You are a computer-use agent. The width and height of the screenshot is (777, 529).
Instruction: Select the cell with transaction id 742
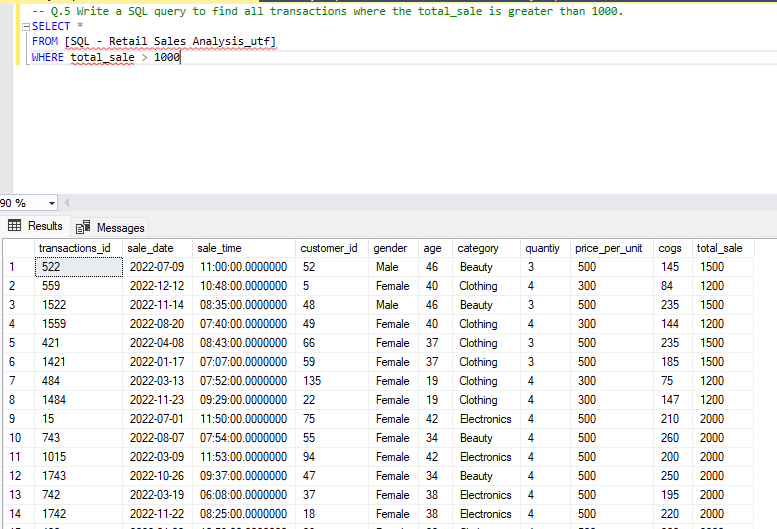tap(78, 495)
